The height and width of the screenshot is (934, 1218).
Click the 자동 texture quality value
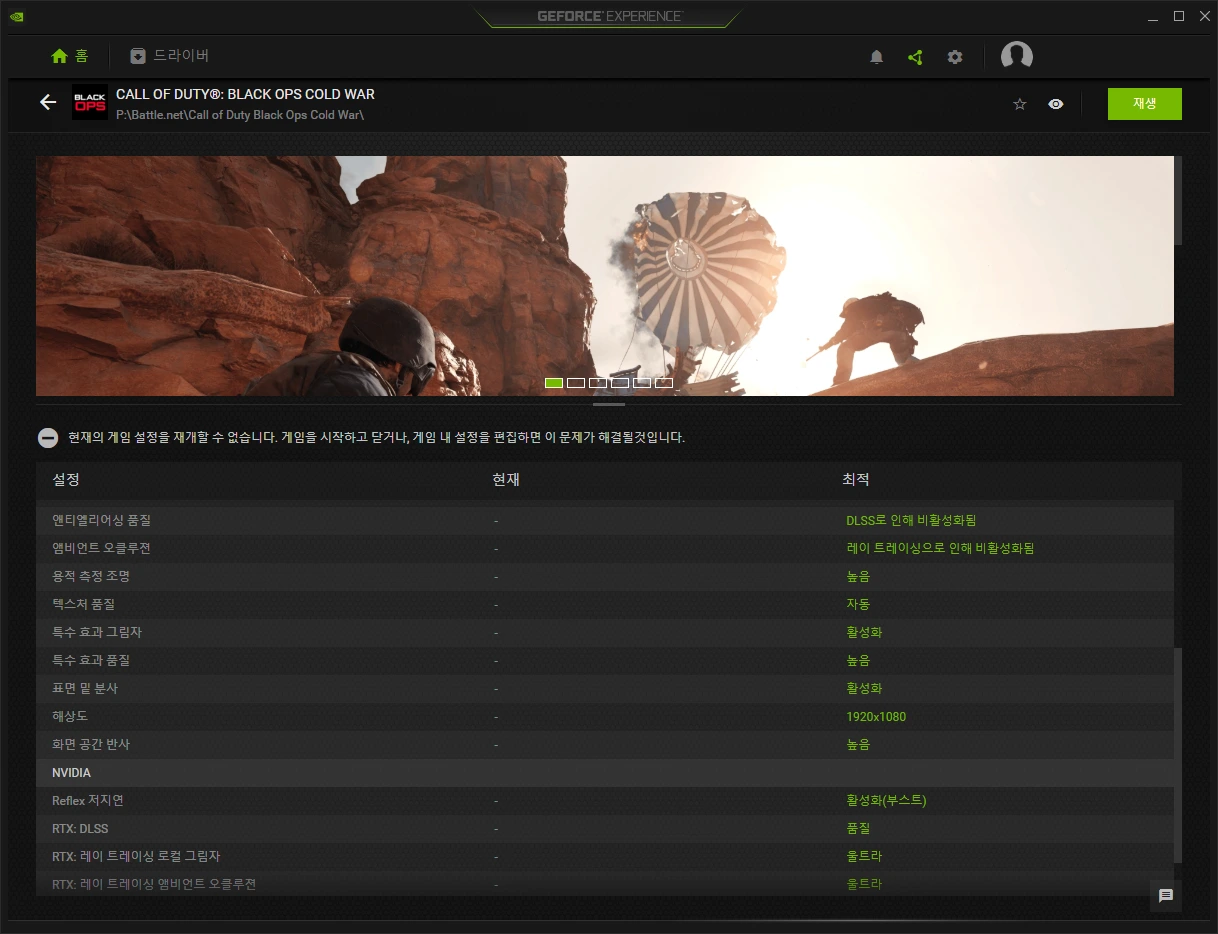(858, 605)
